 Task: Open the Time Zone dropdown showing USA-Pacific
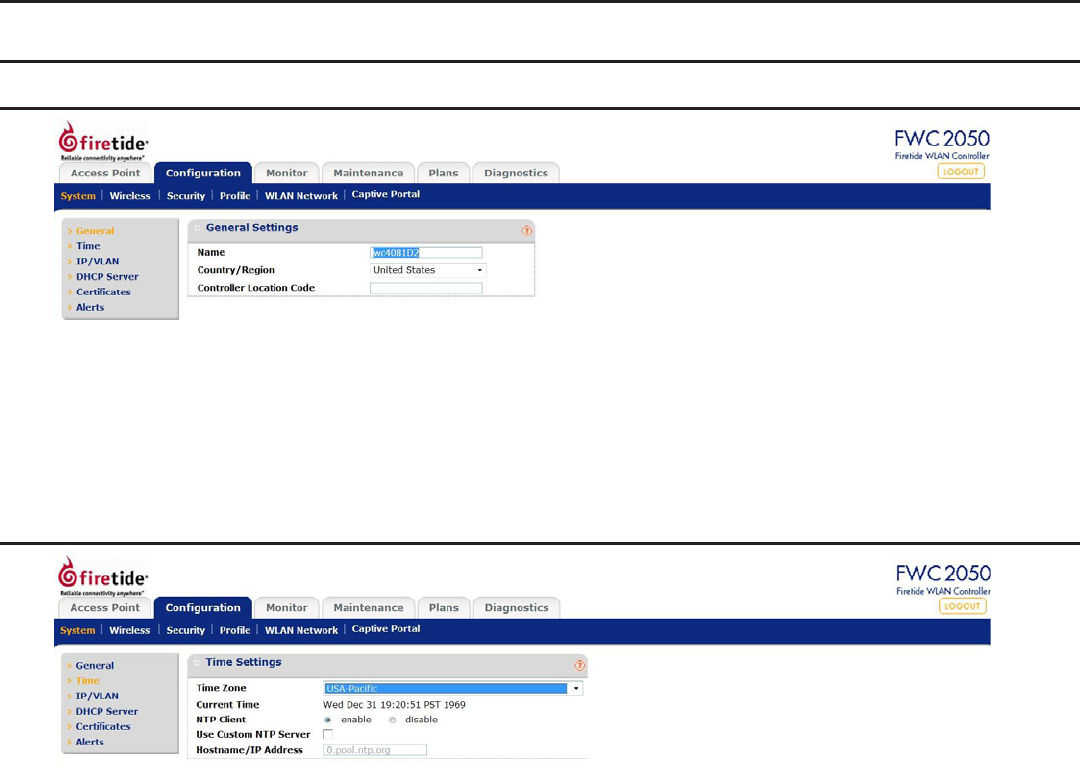(453, 688)
